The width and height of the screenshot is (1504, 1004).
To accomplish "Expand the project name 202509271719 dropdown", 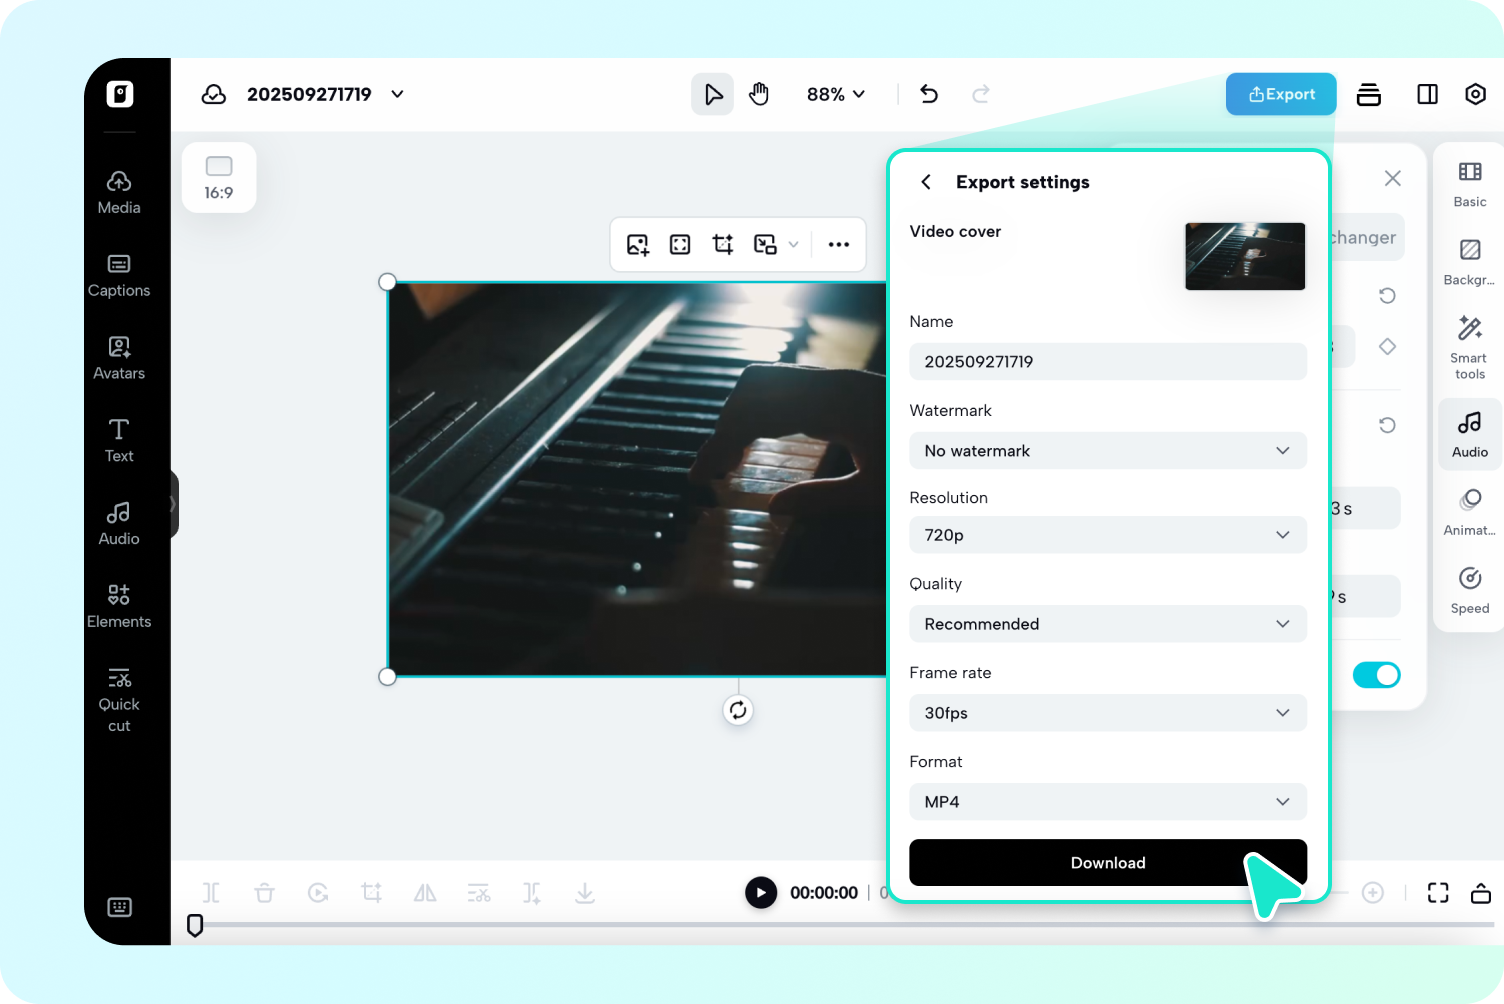I will [397, 94].
